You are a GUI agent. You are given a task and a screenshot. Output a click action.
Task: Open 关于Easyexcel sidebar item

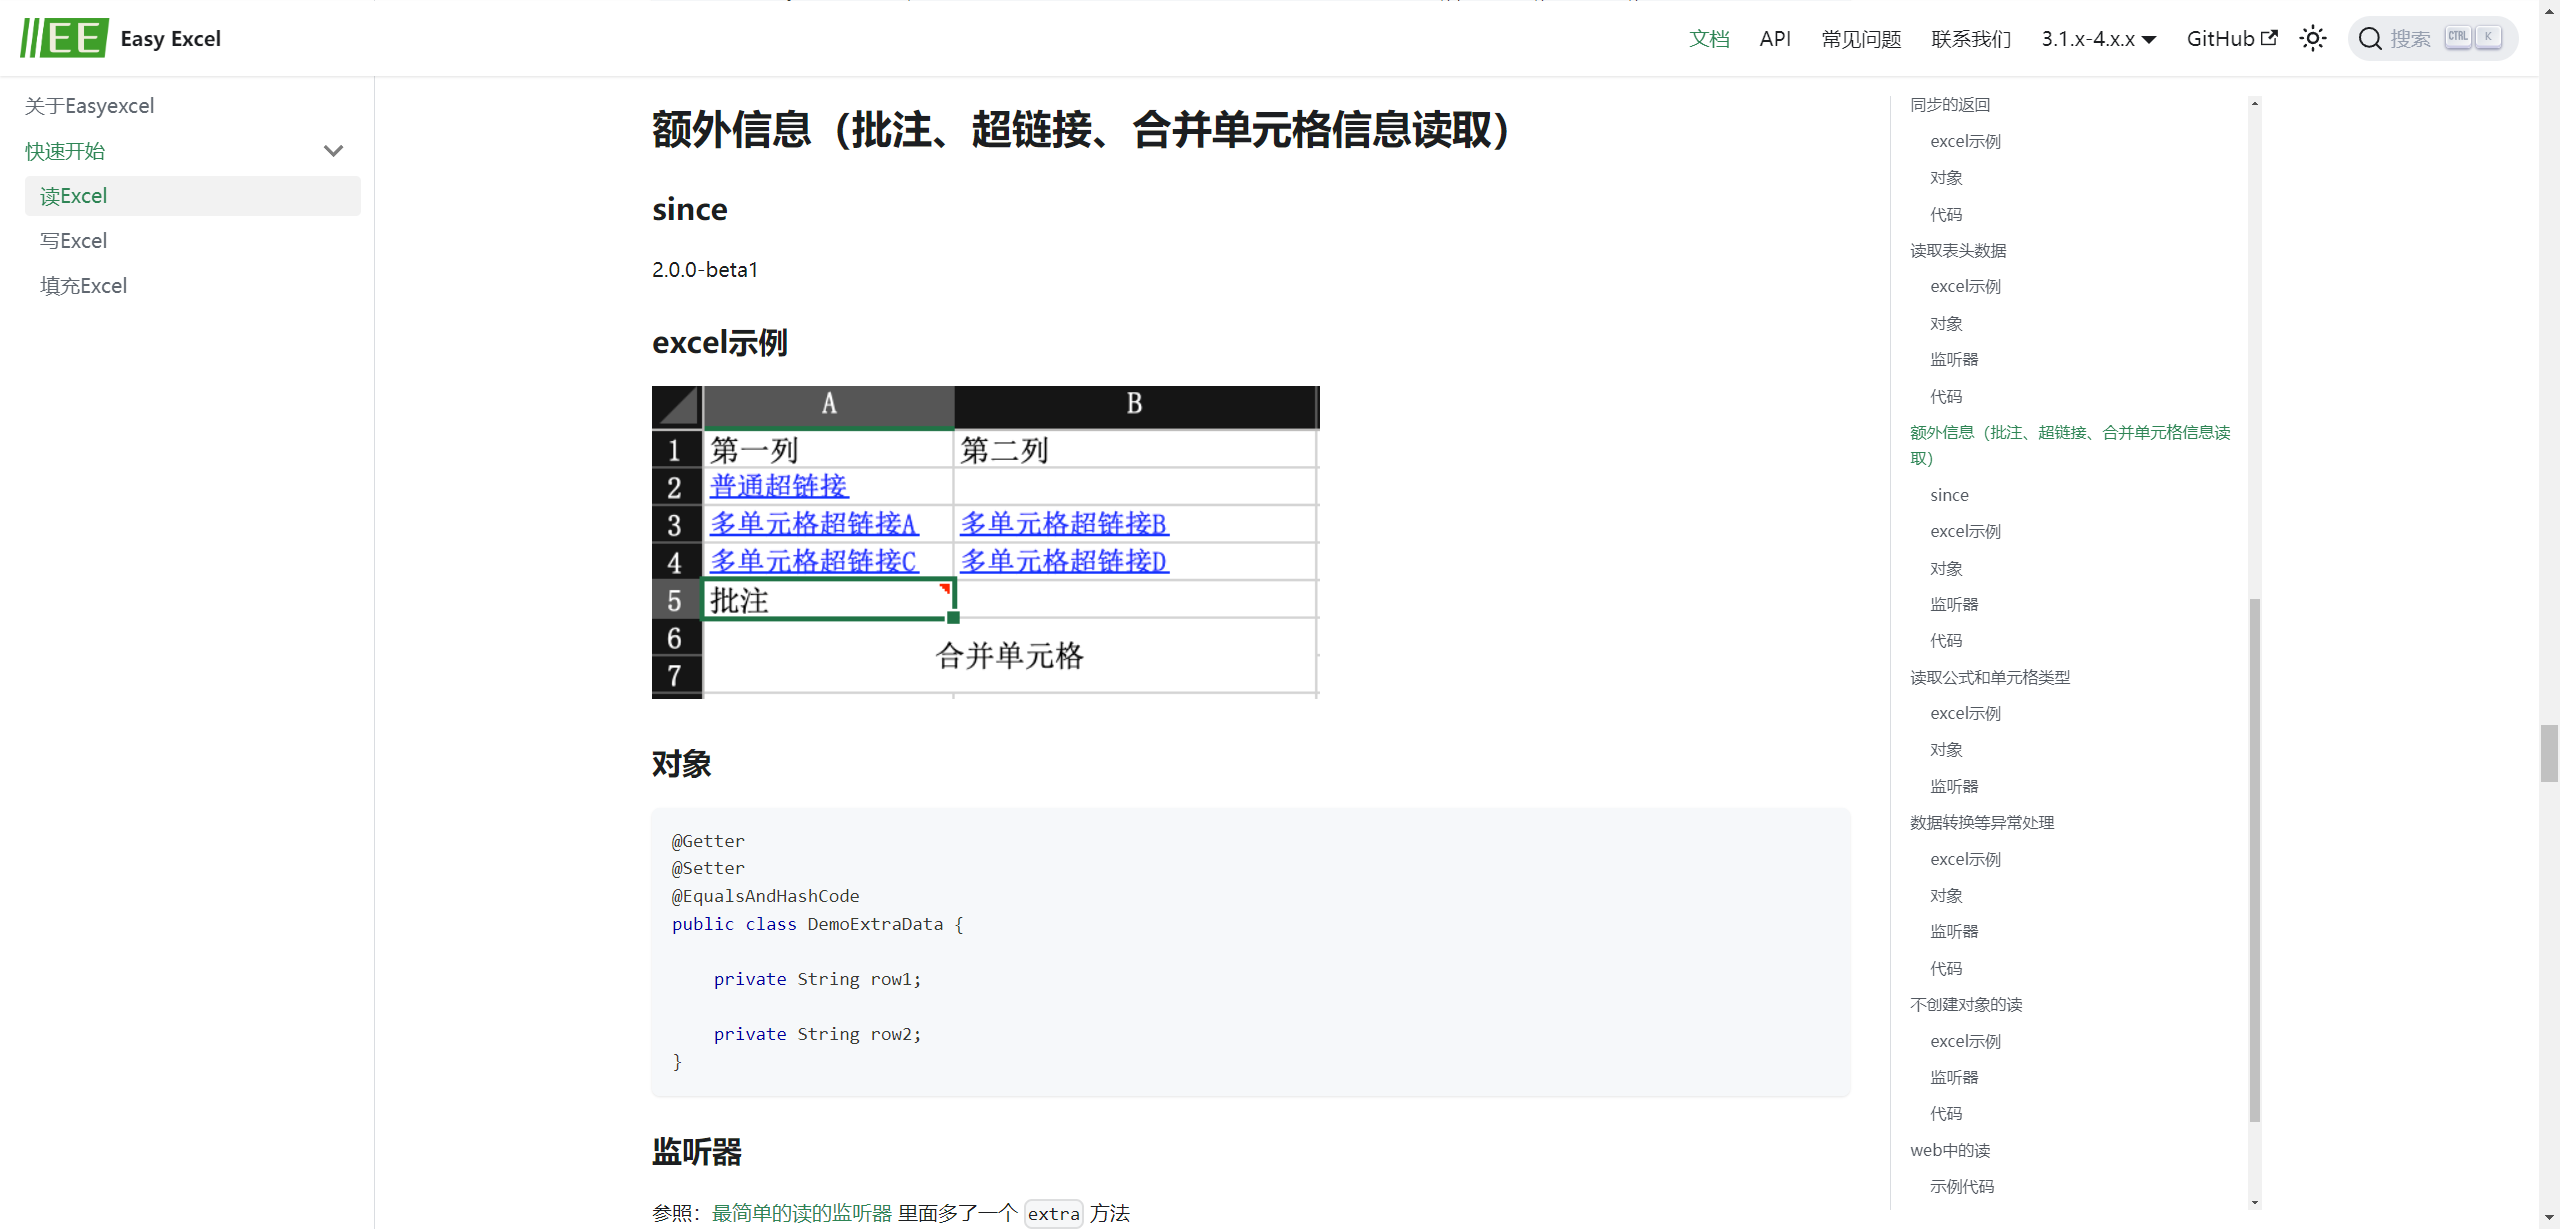click(89, 106)
